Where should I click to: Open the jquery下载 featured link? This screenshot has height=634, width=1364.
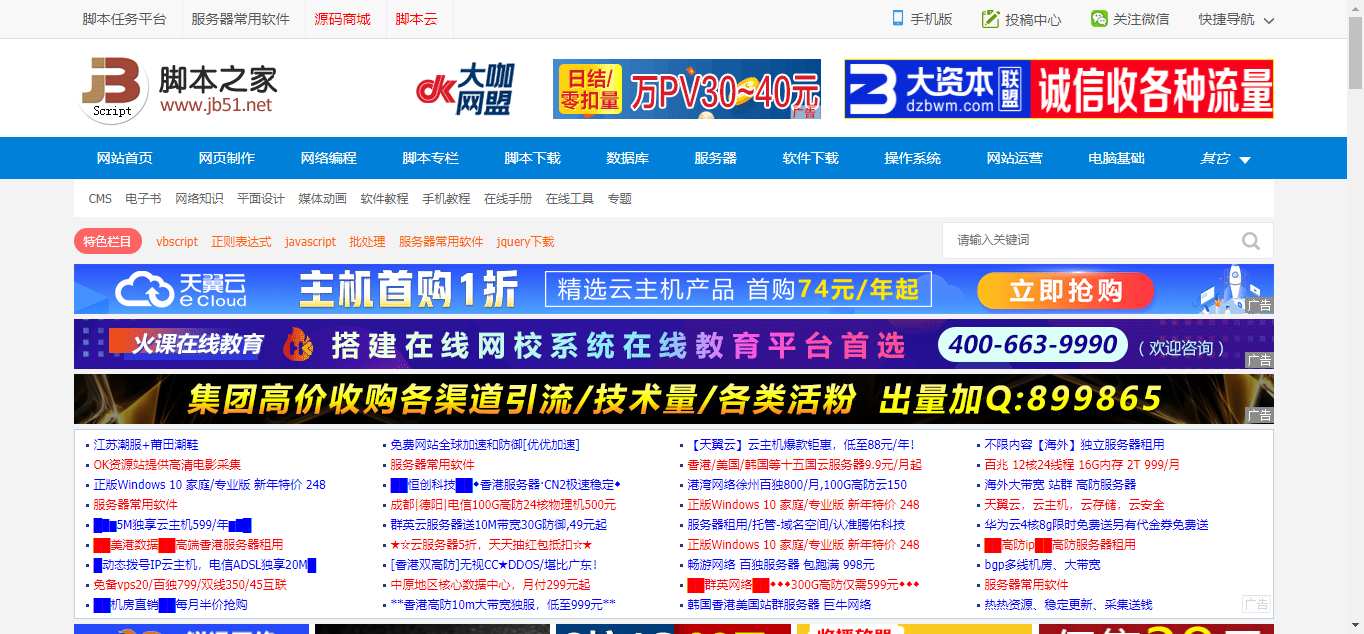(525, 242)
